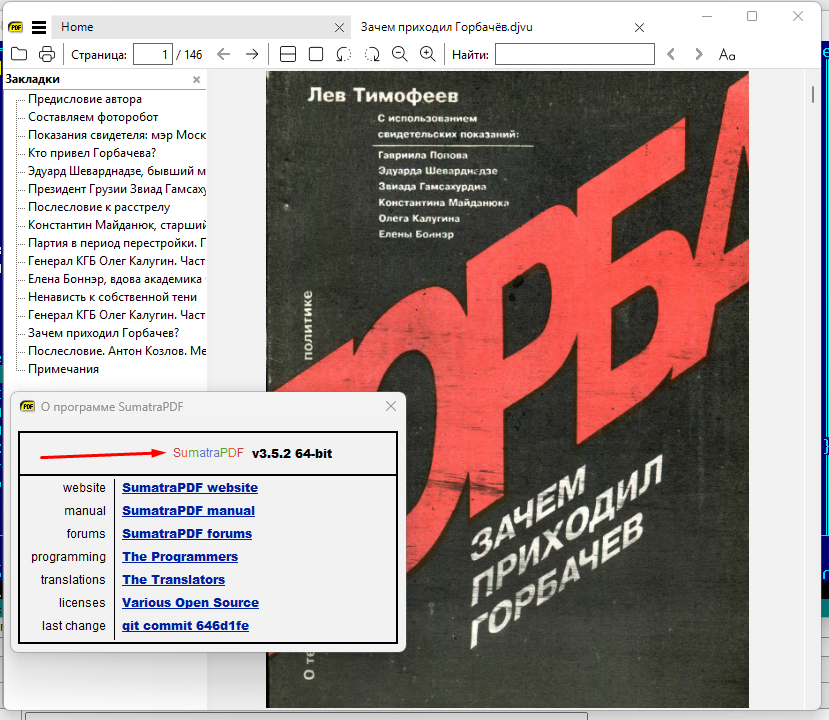
Task: Rotate the page right
Action: point(372,54)
